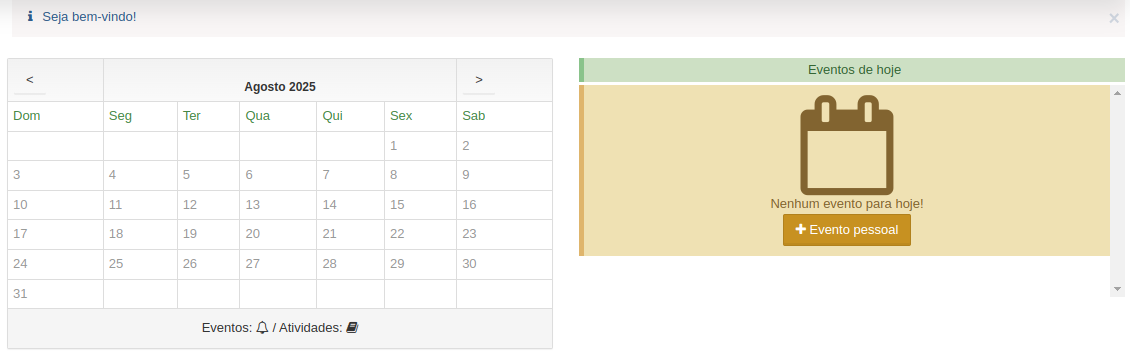Image resolution: width=1130 pixels, height=362 pixels.
Task: Select day 15 in the calendar
Action: [x=397, y=205]
